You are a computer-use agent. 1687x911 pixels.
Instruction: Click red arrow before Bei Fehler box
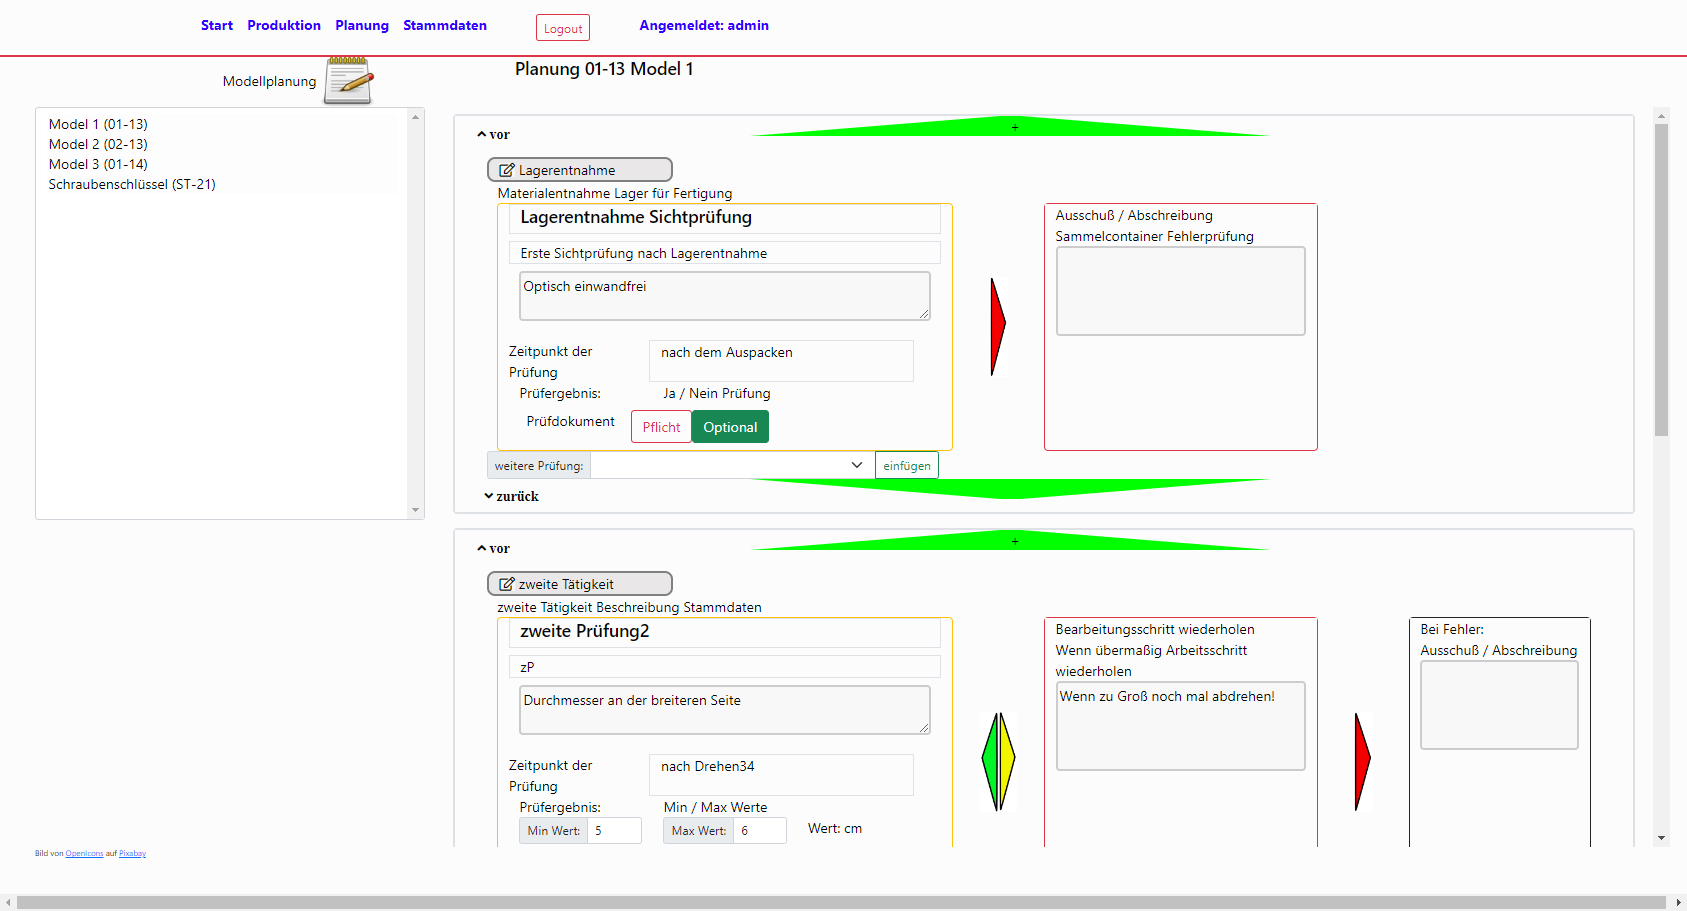click(x=1361, y=761)
